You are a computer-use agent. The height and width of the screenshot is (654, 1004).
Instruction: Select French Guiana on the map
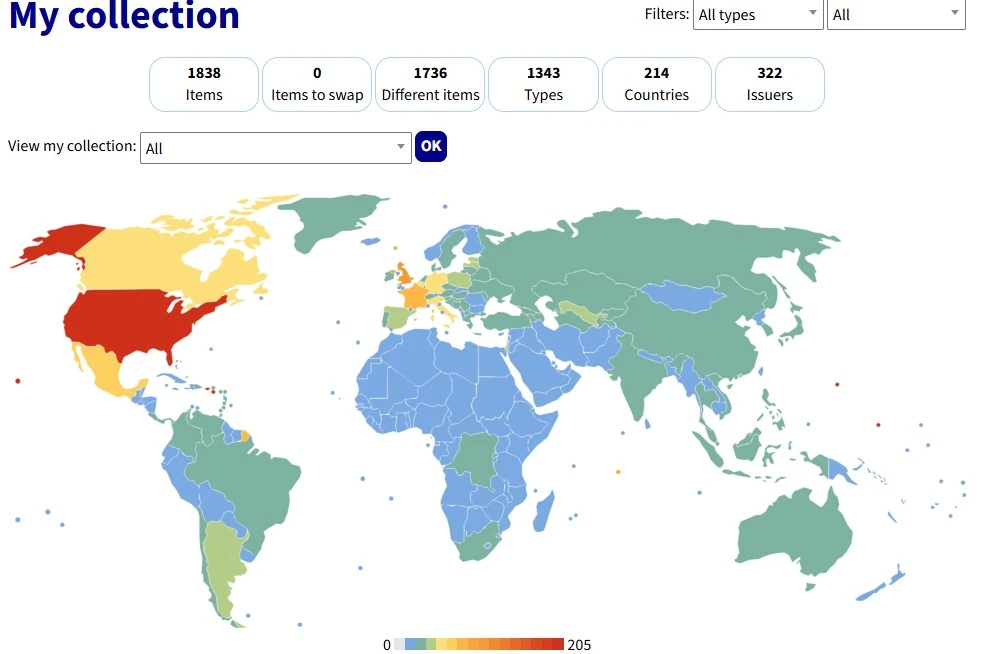coord(245,436)
